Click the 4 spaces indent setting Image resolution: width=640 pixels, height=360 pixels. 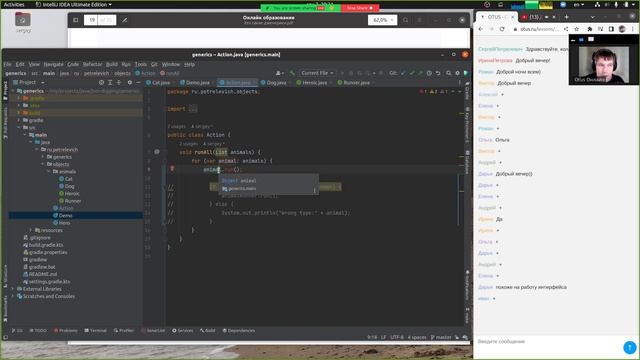[x=417, y=337]
